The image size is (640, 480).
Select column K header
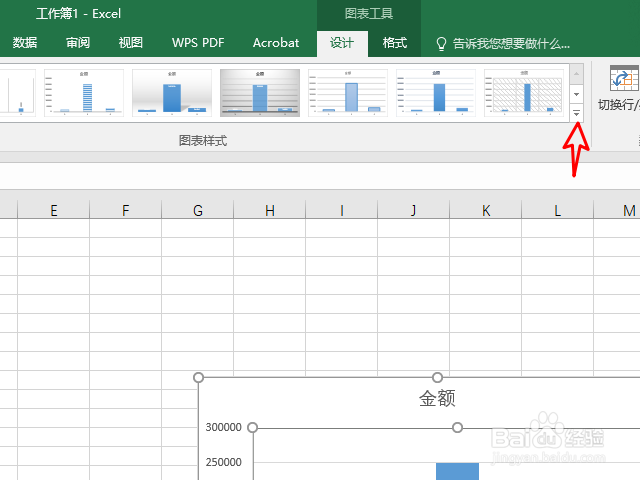[486, 210]
